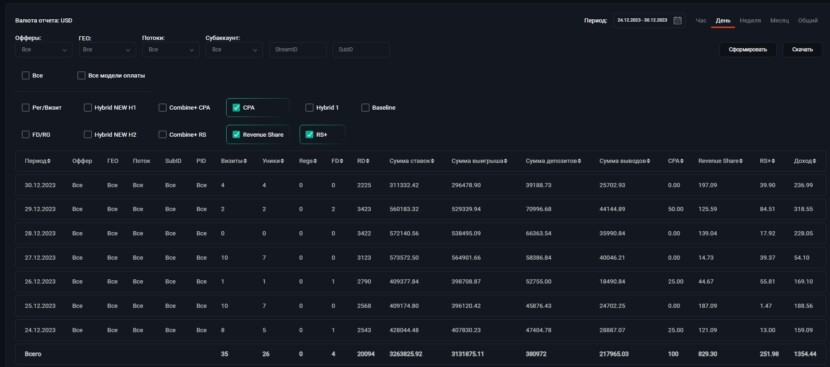Sort table by FD column arrow
Image resolution: width=830 pixels, height=367 pixels.
click(x=341, y=160)
